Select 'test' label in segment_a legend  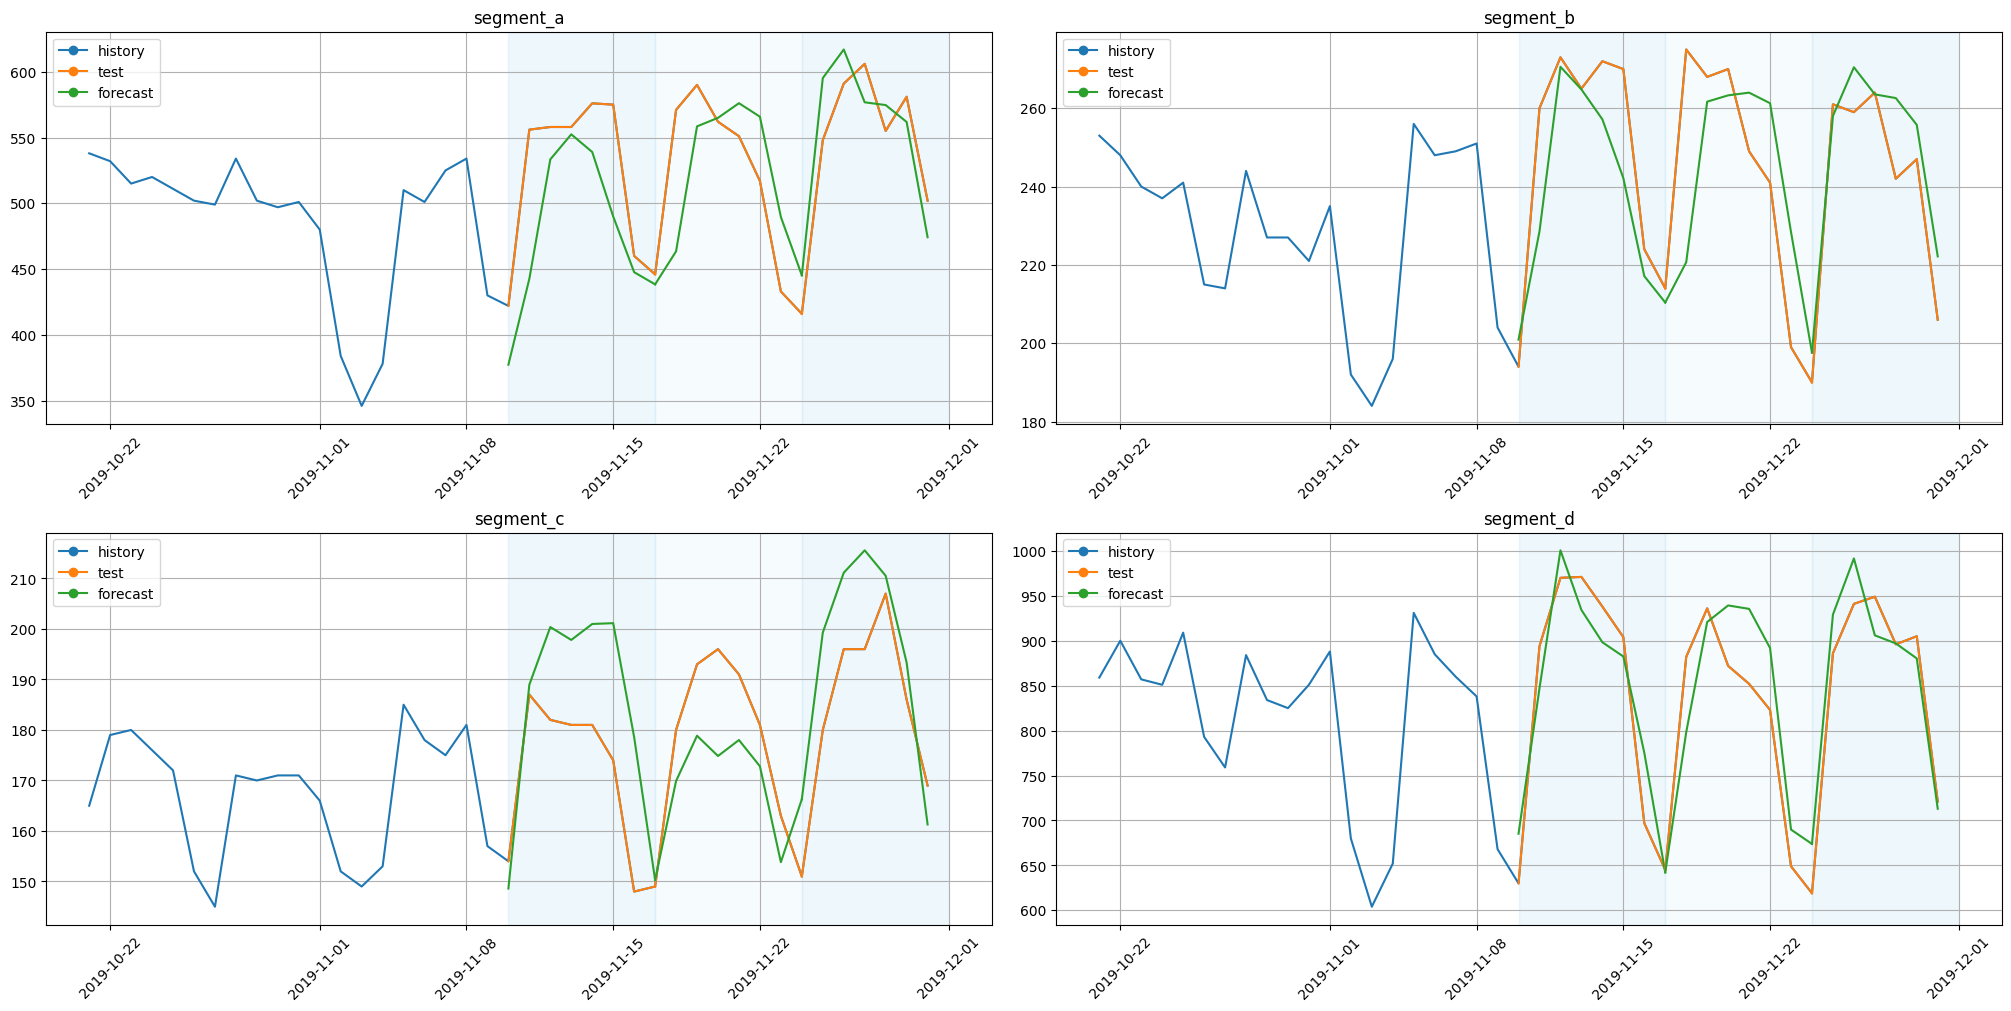111,72
